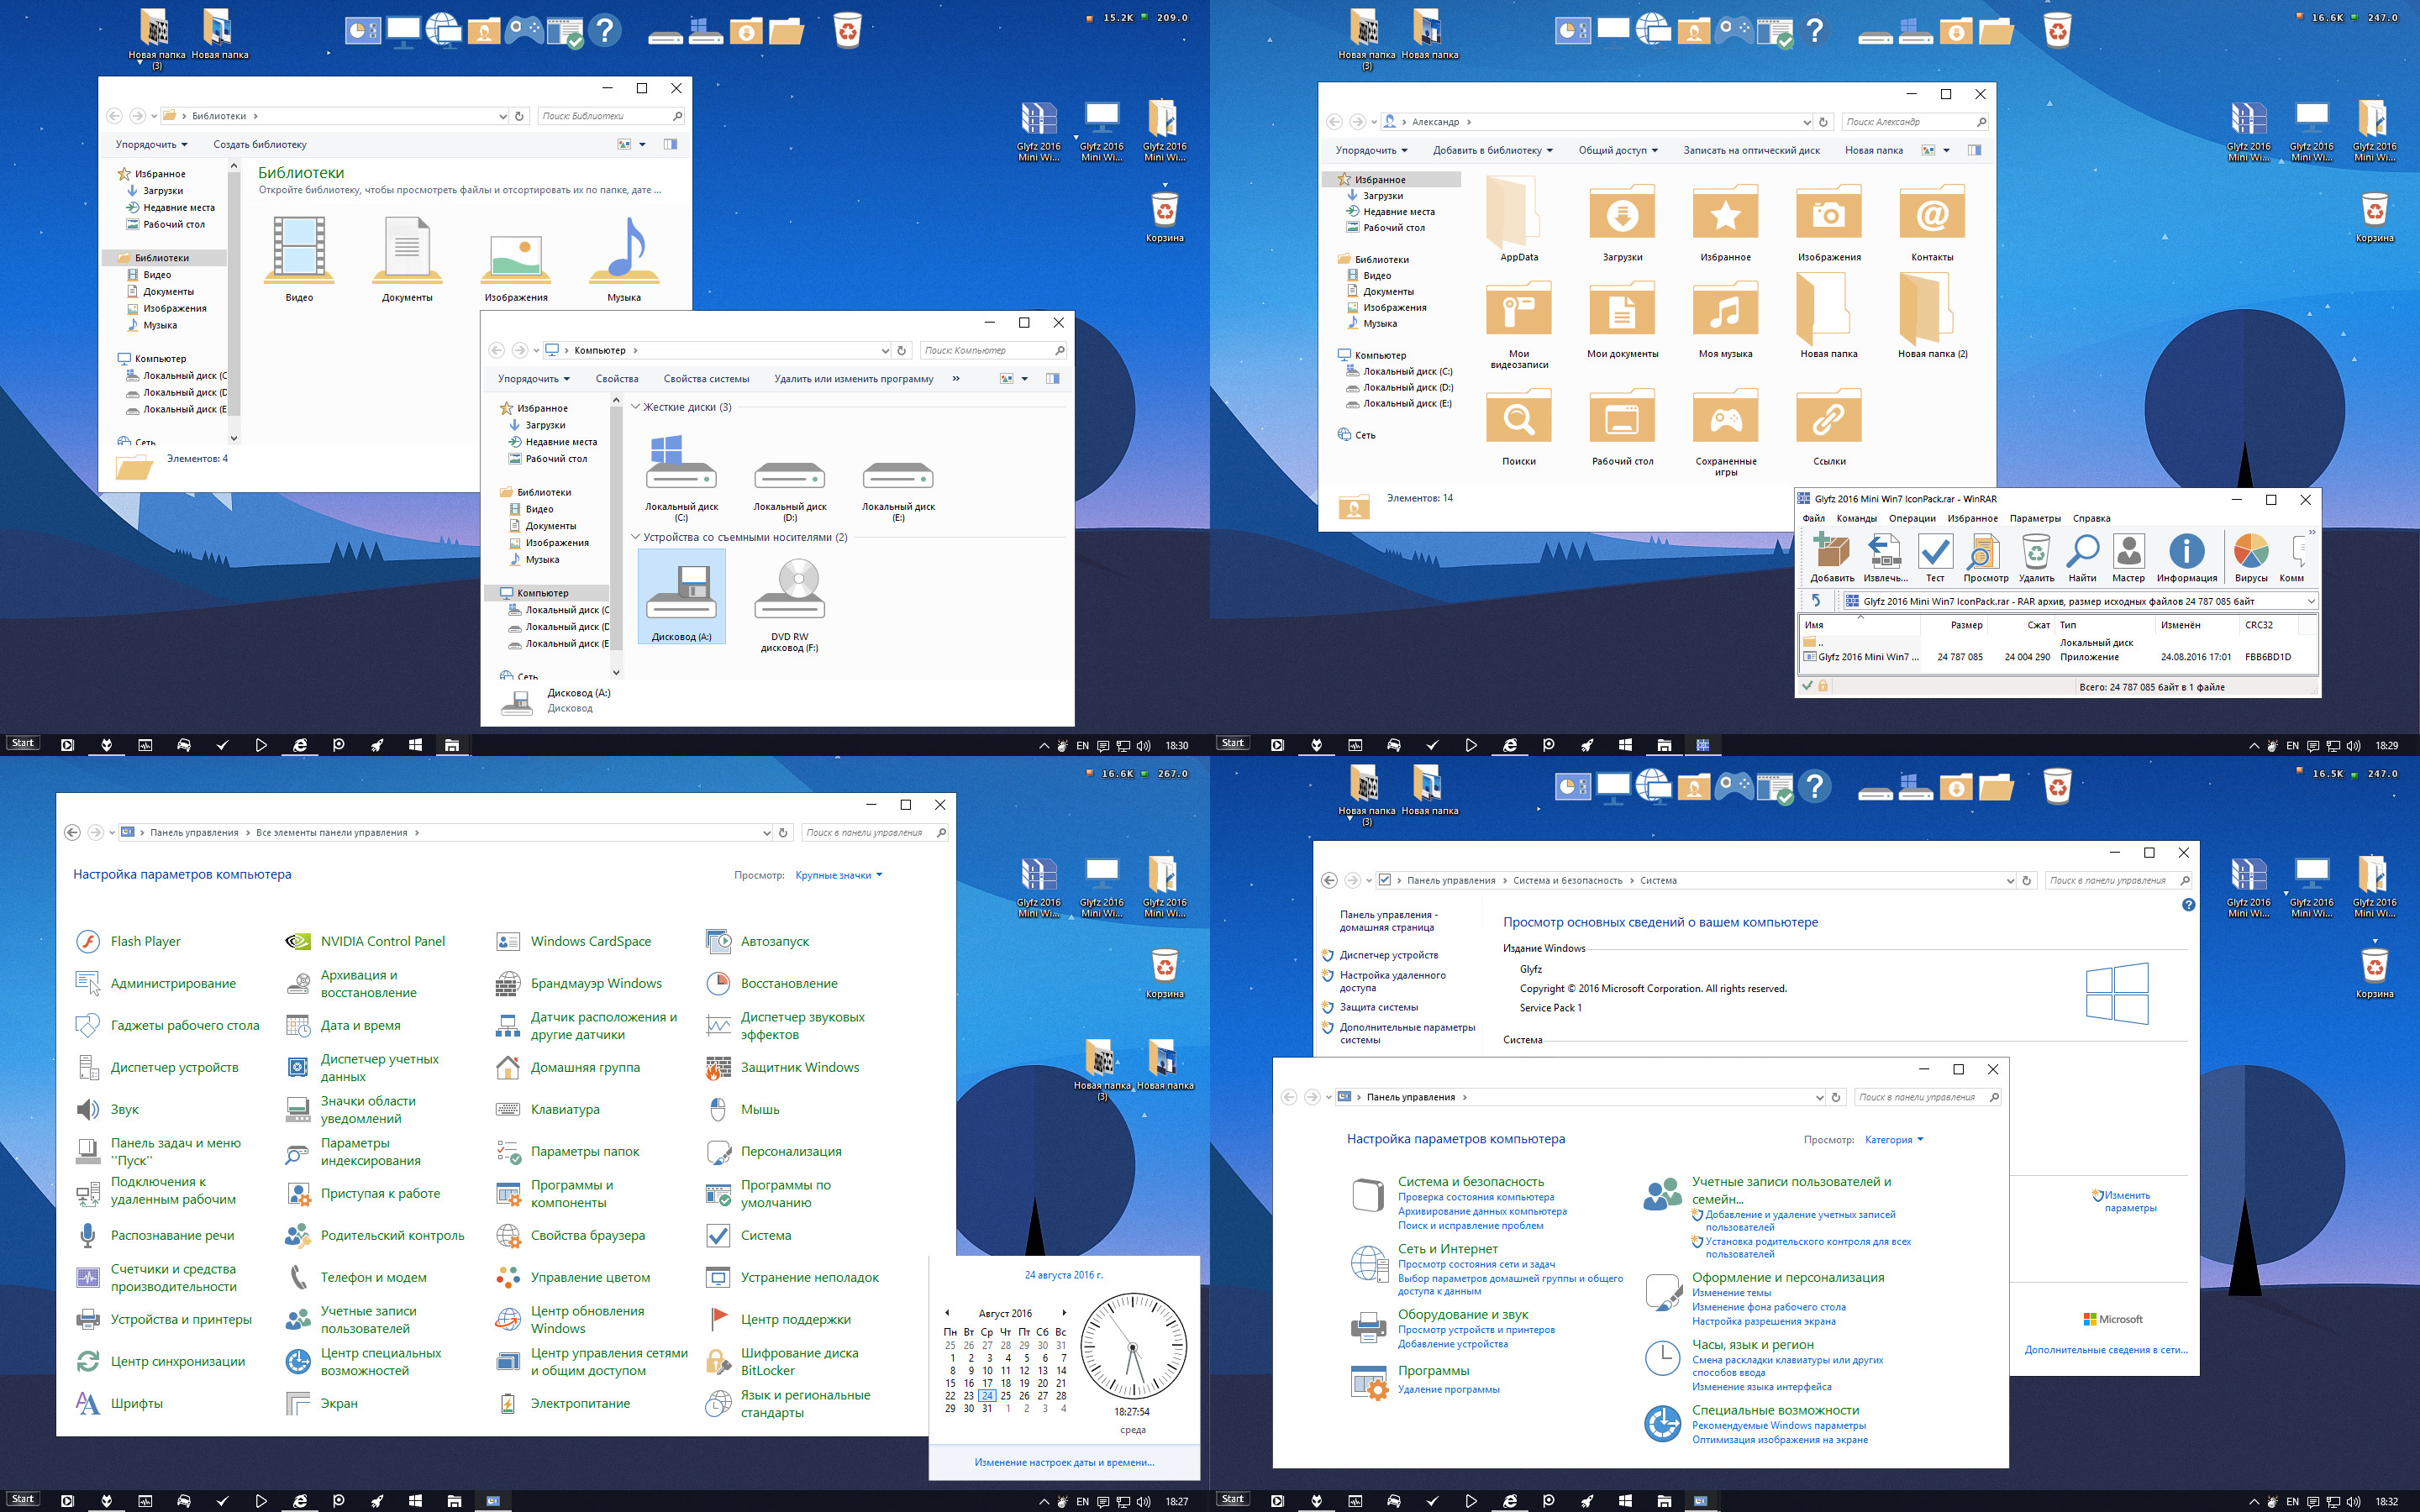Image resolution: width=2420 pixels, height=1512 pixels.
Task: Open the Клавиатура item
Action: pyautogui.click(x=548, y=1109)
